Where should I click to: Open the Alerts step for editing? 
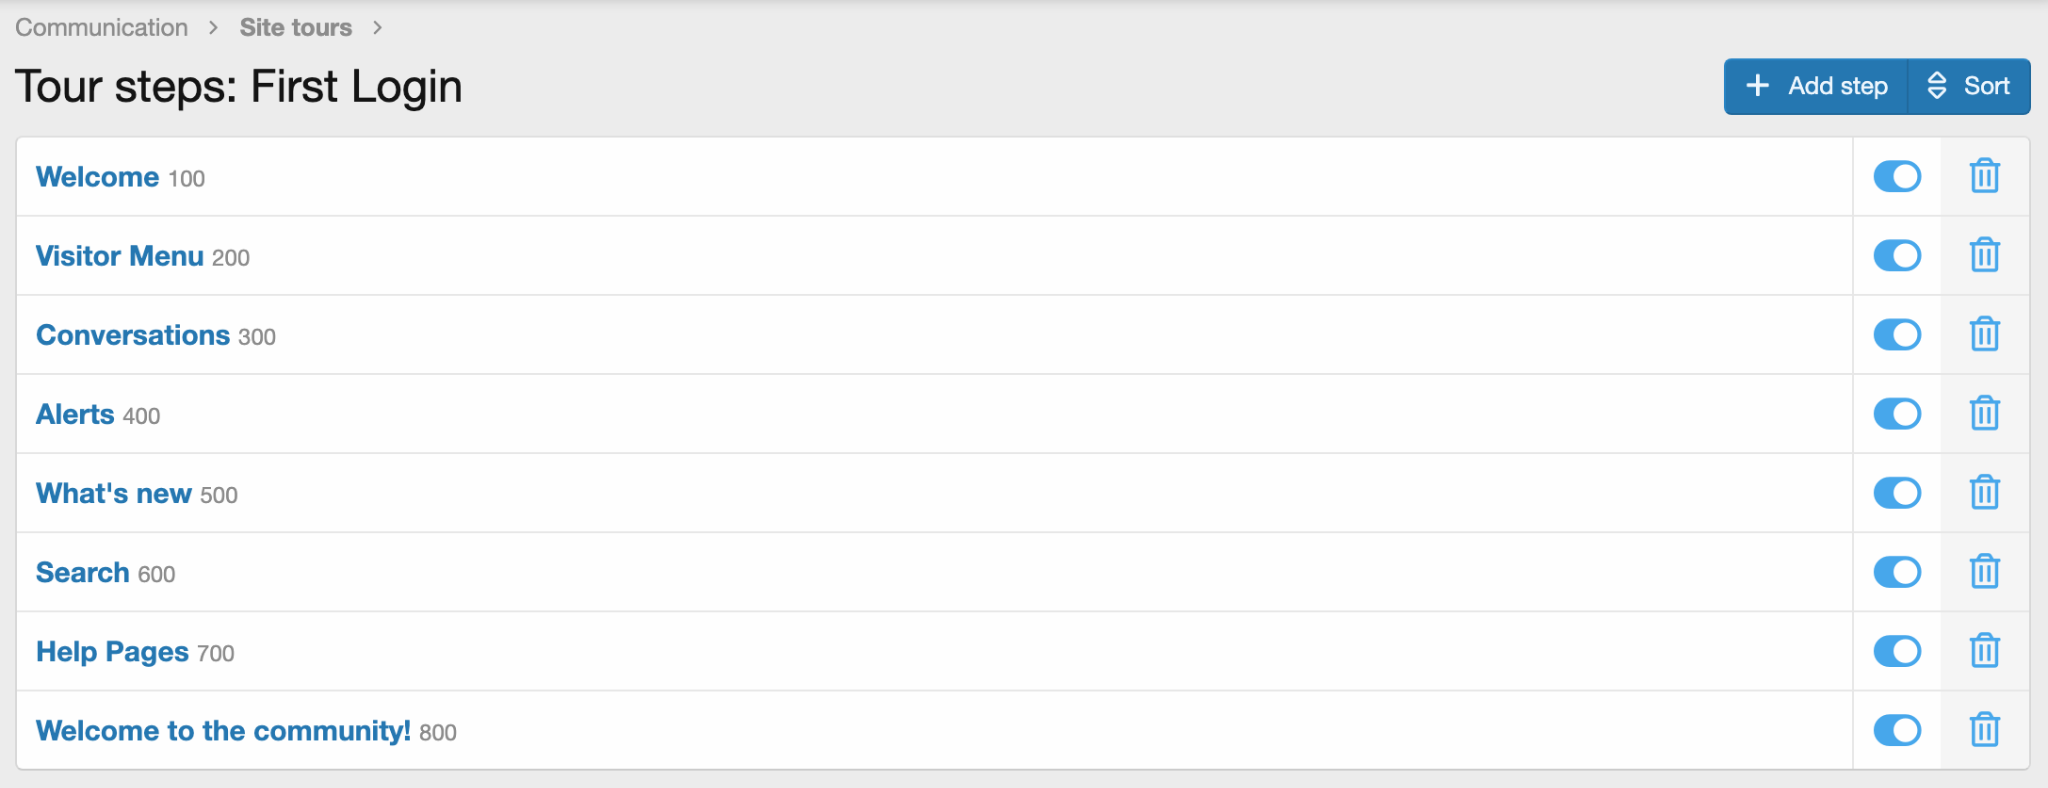tap(75, 414)
